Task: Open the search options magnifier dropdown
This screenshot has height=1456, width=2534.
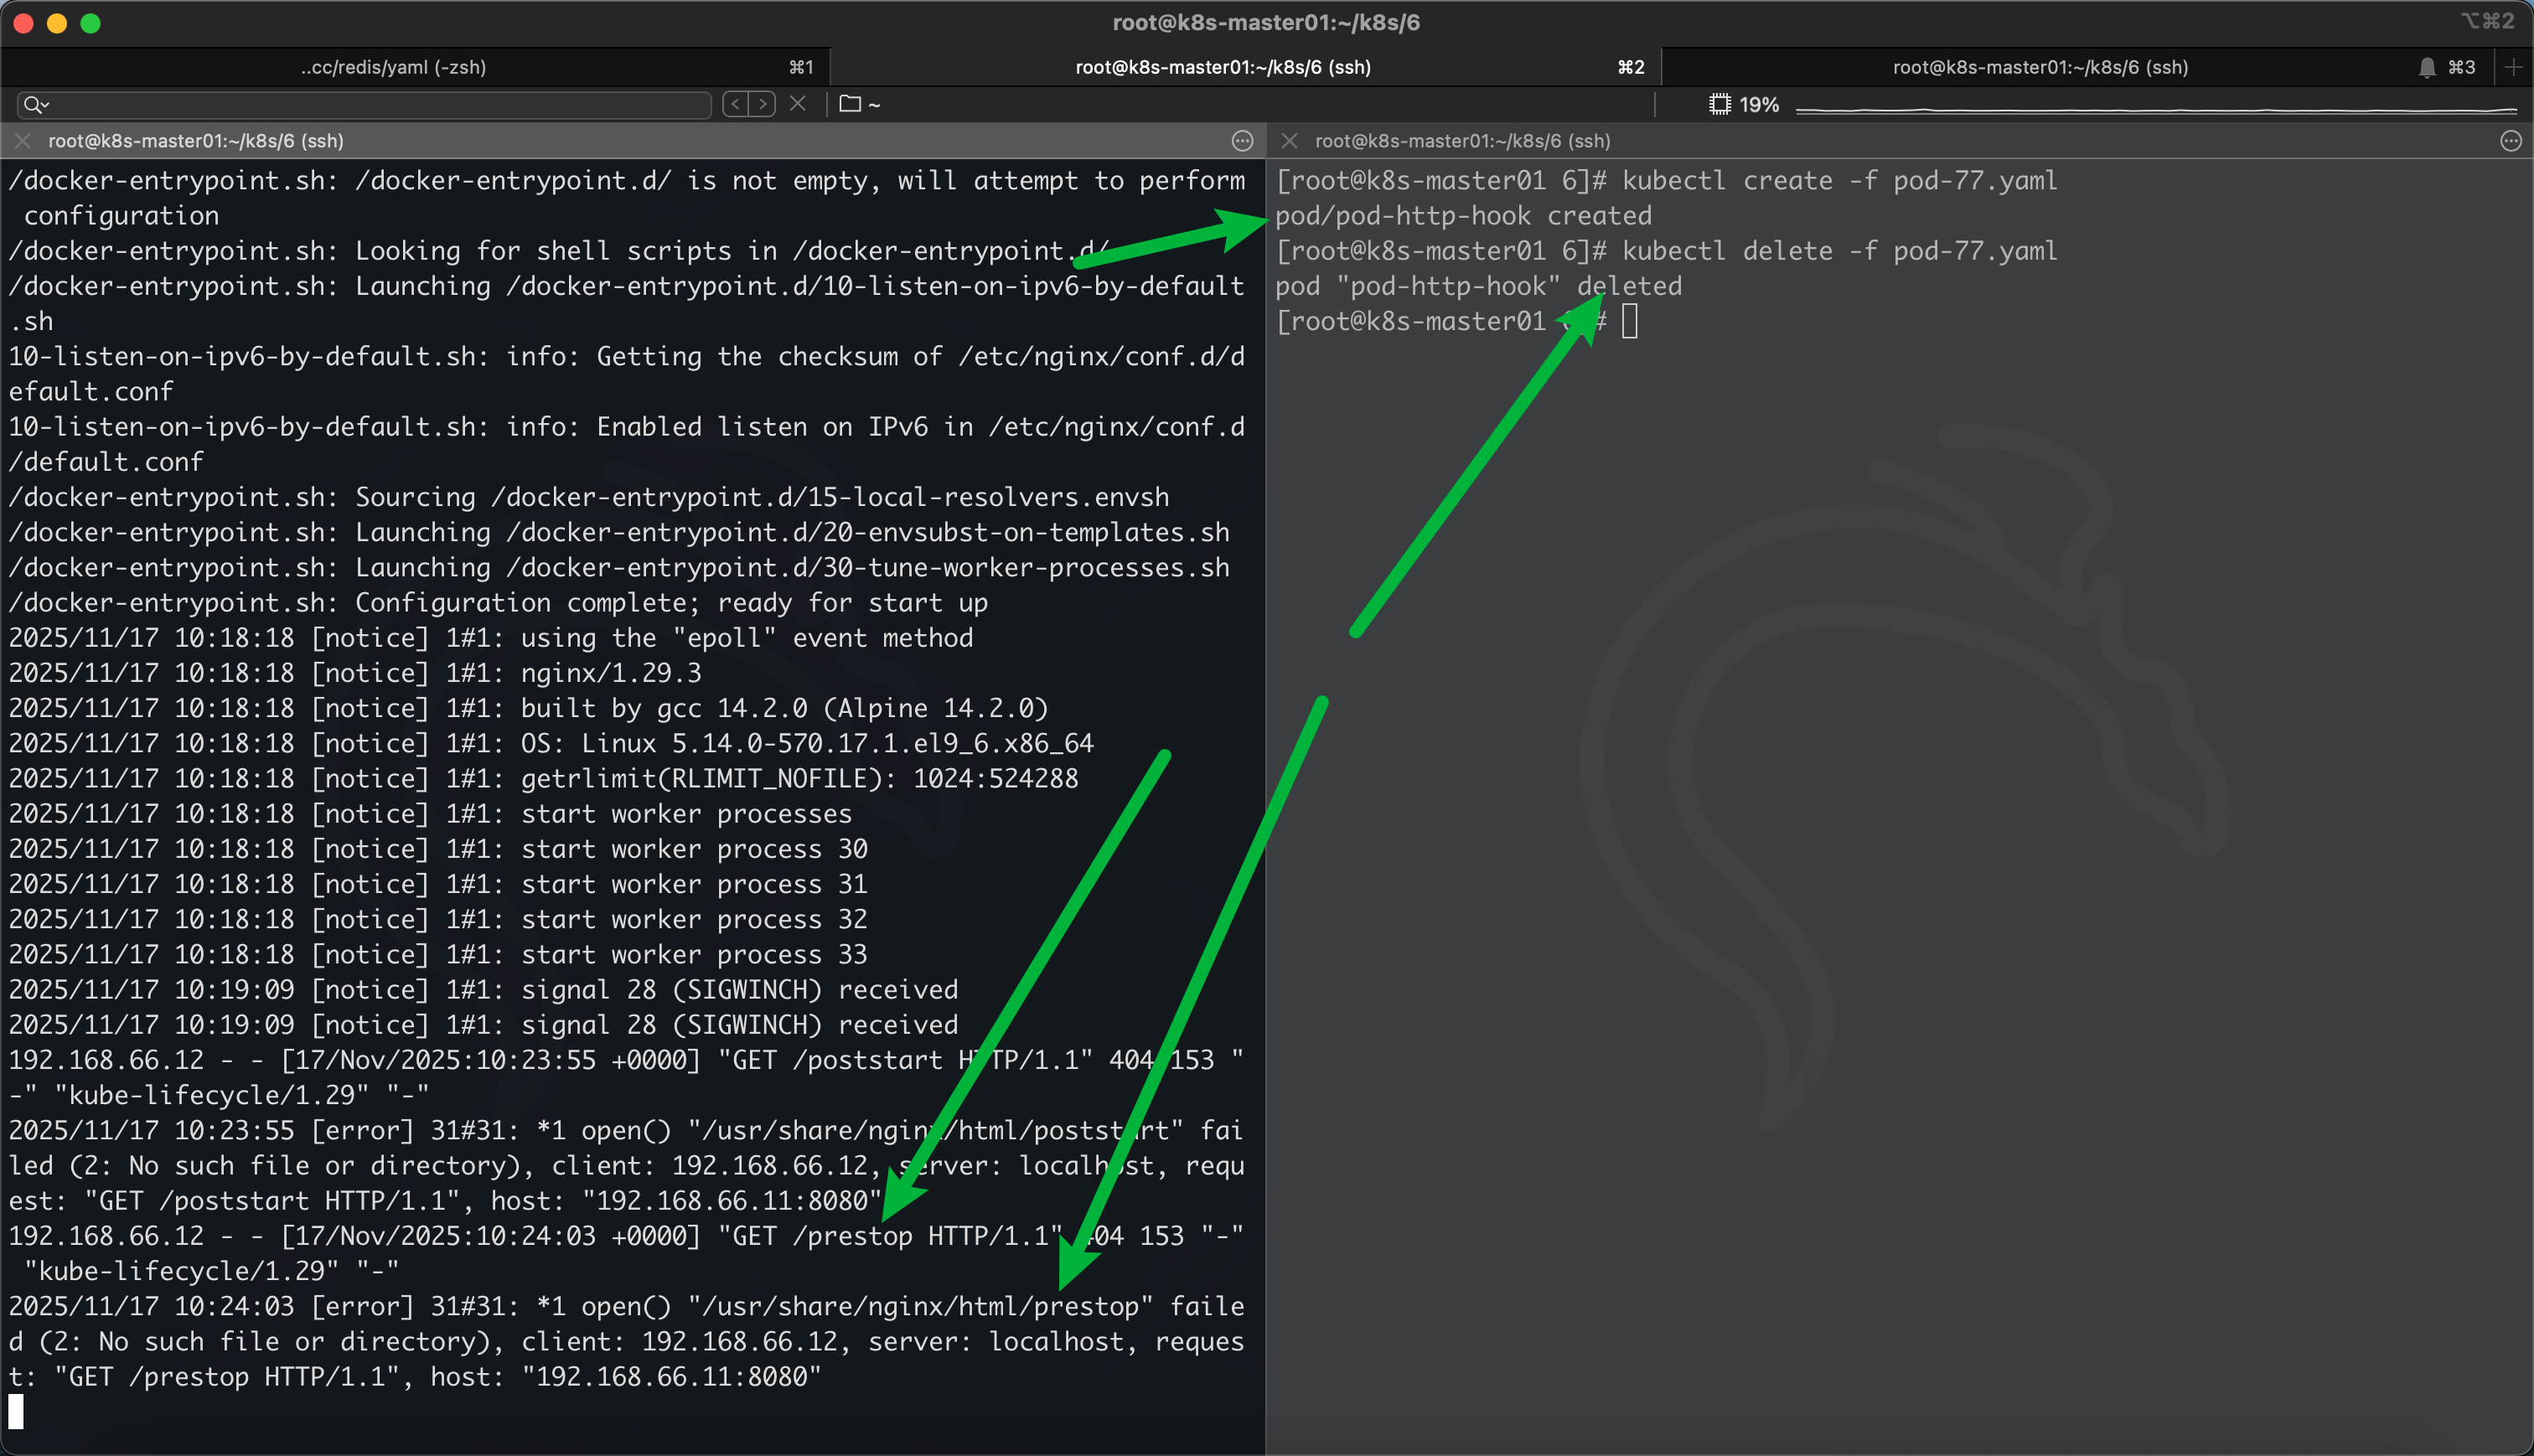Action: [36, 104]
